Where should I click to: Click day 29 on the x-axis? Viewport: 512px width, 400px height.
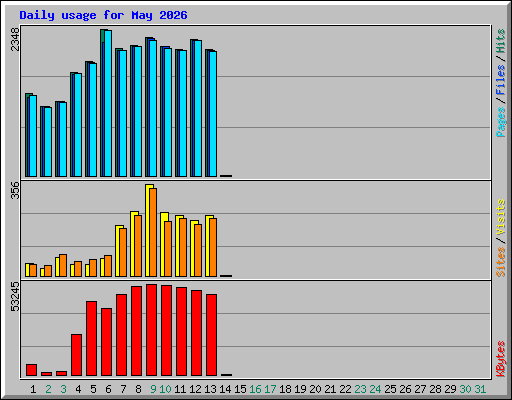tap(450, 389)
